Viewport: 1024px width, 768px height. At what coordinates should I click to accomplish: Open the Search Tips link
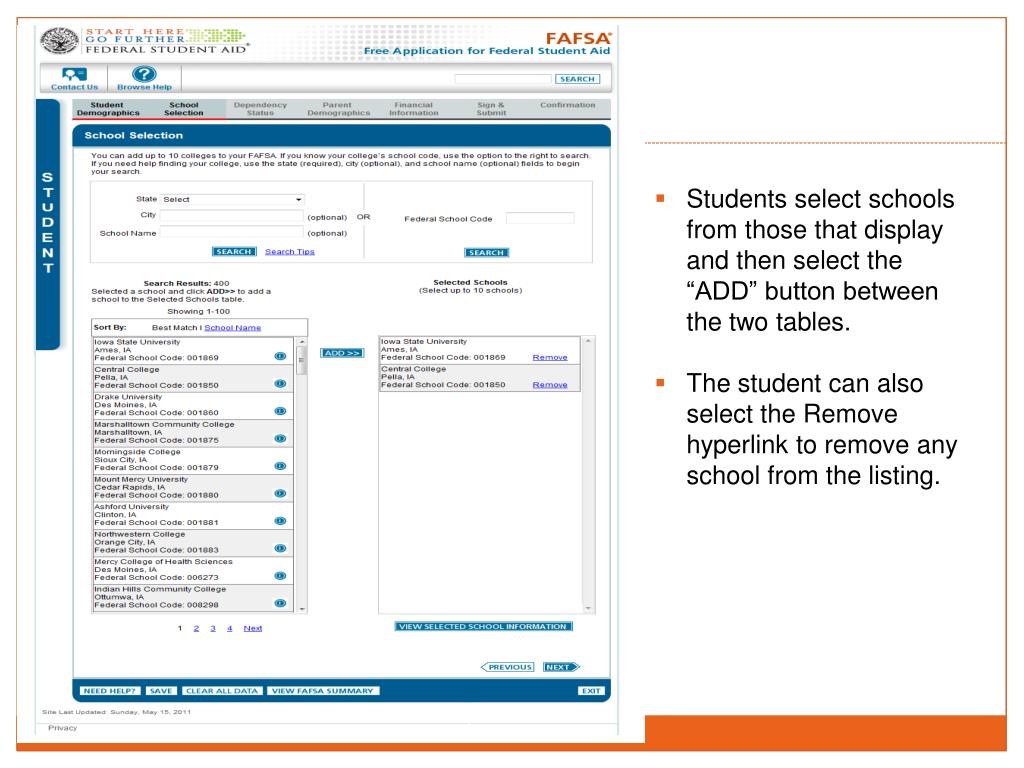[x=289, y=251]
